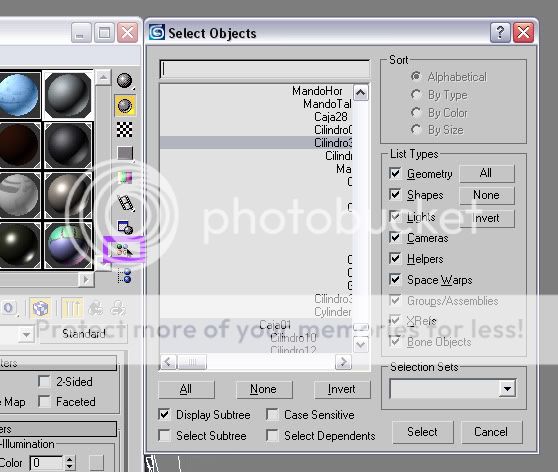Click the Select by Material icon
The height and width of the screenshot is (472, 558).
pos(124,250)
